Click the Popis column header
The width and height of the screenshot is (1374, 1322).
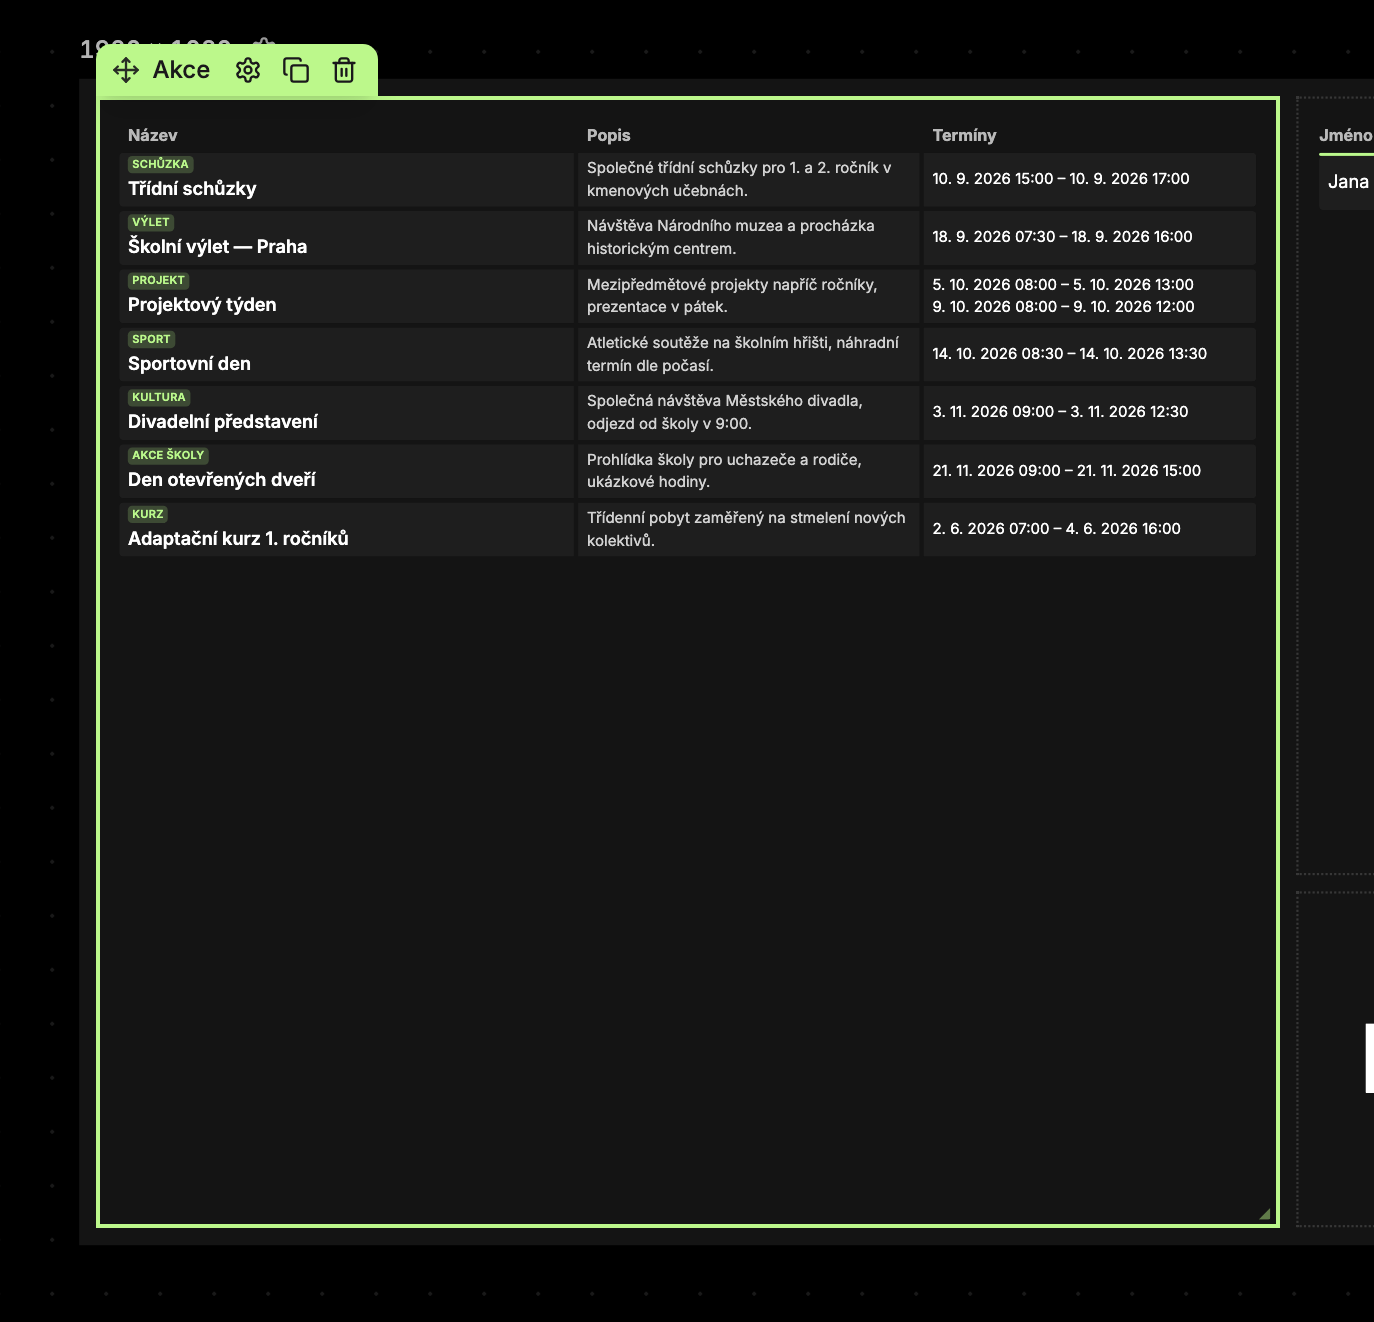[609, 135]
